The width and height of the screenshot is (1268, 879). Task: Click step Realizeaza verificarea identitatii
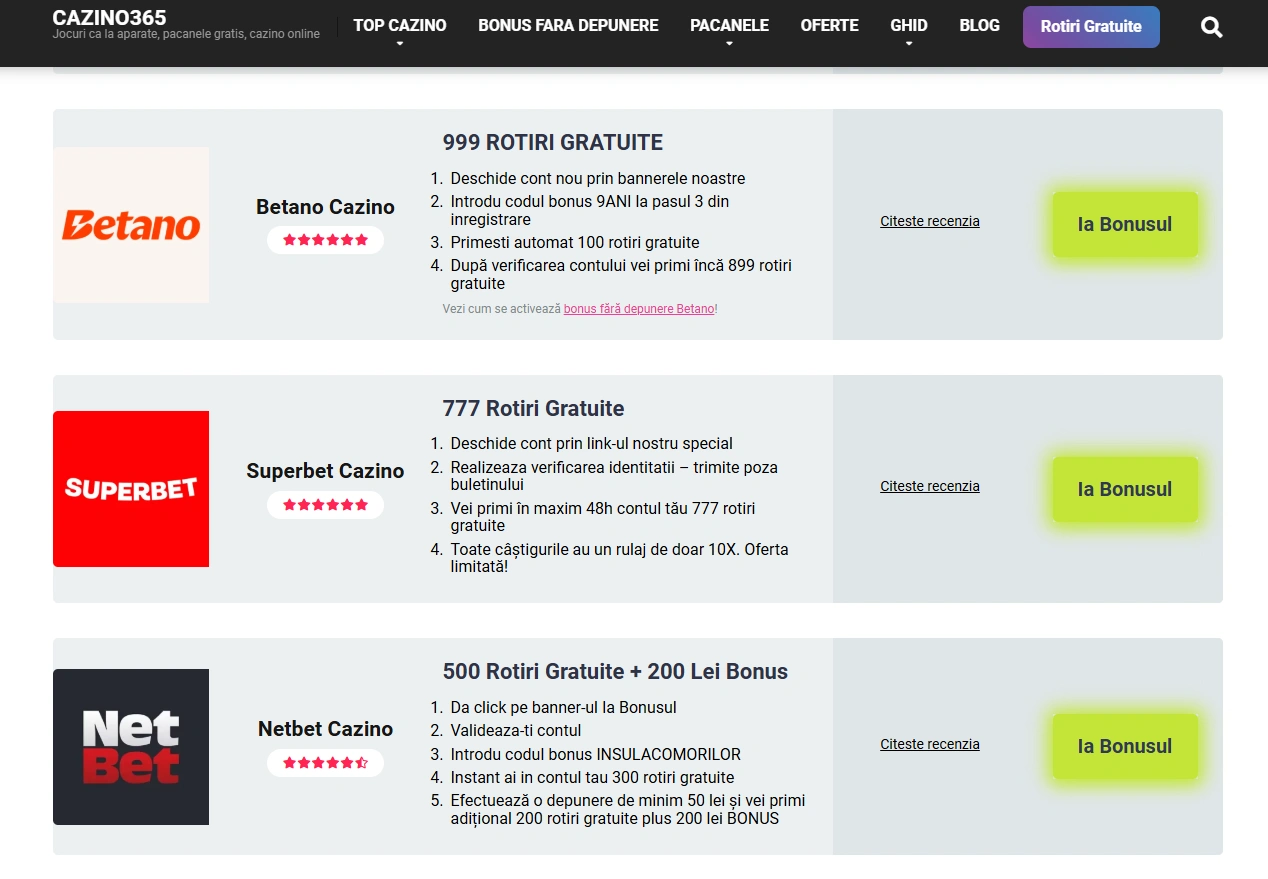tap(614, 476)
